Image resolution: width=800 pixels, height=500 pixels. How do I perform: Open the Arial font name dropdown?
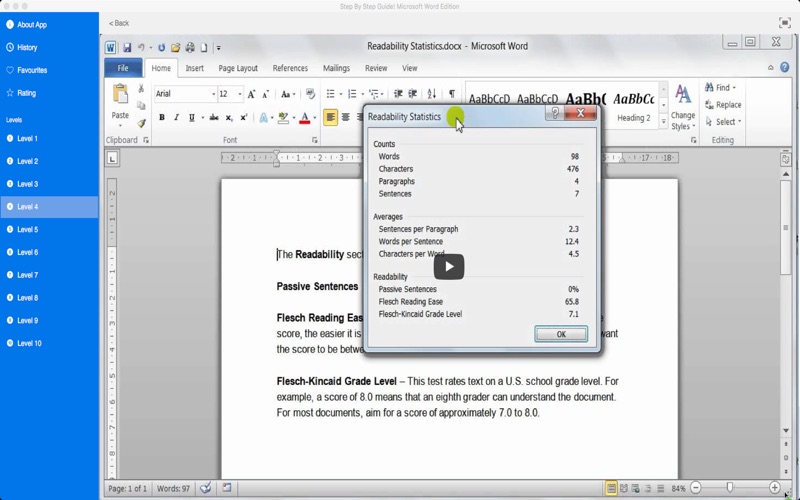coord(213,94)
